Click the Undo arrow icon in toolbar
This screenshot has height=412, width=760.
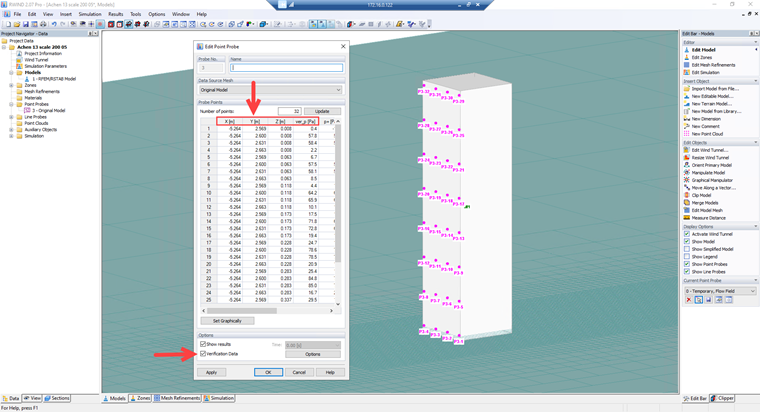point(54,24)
